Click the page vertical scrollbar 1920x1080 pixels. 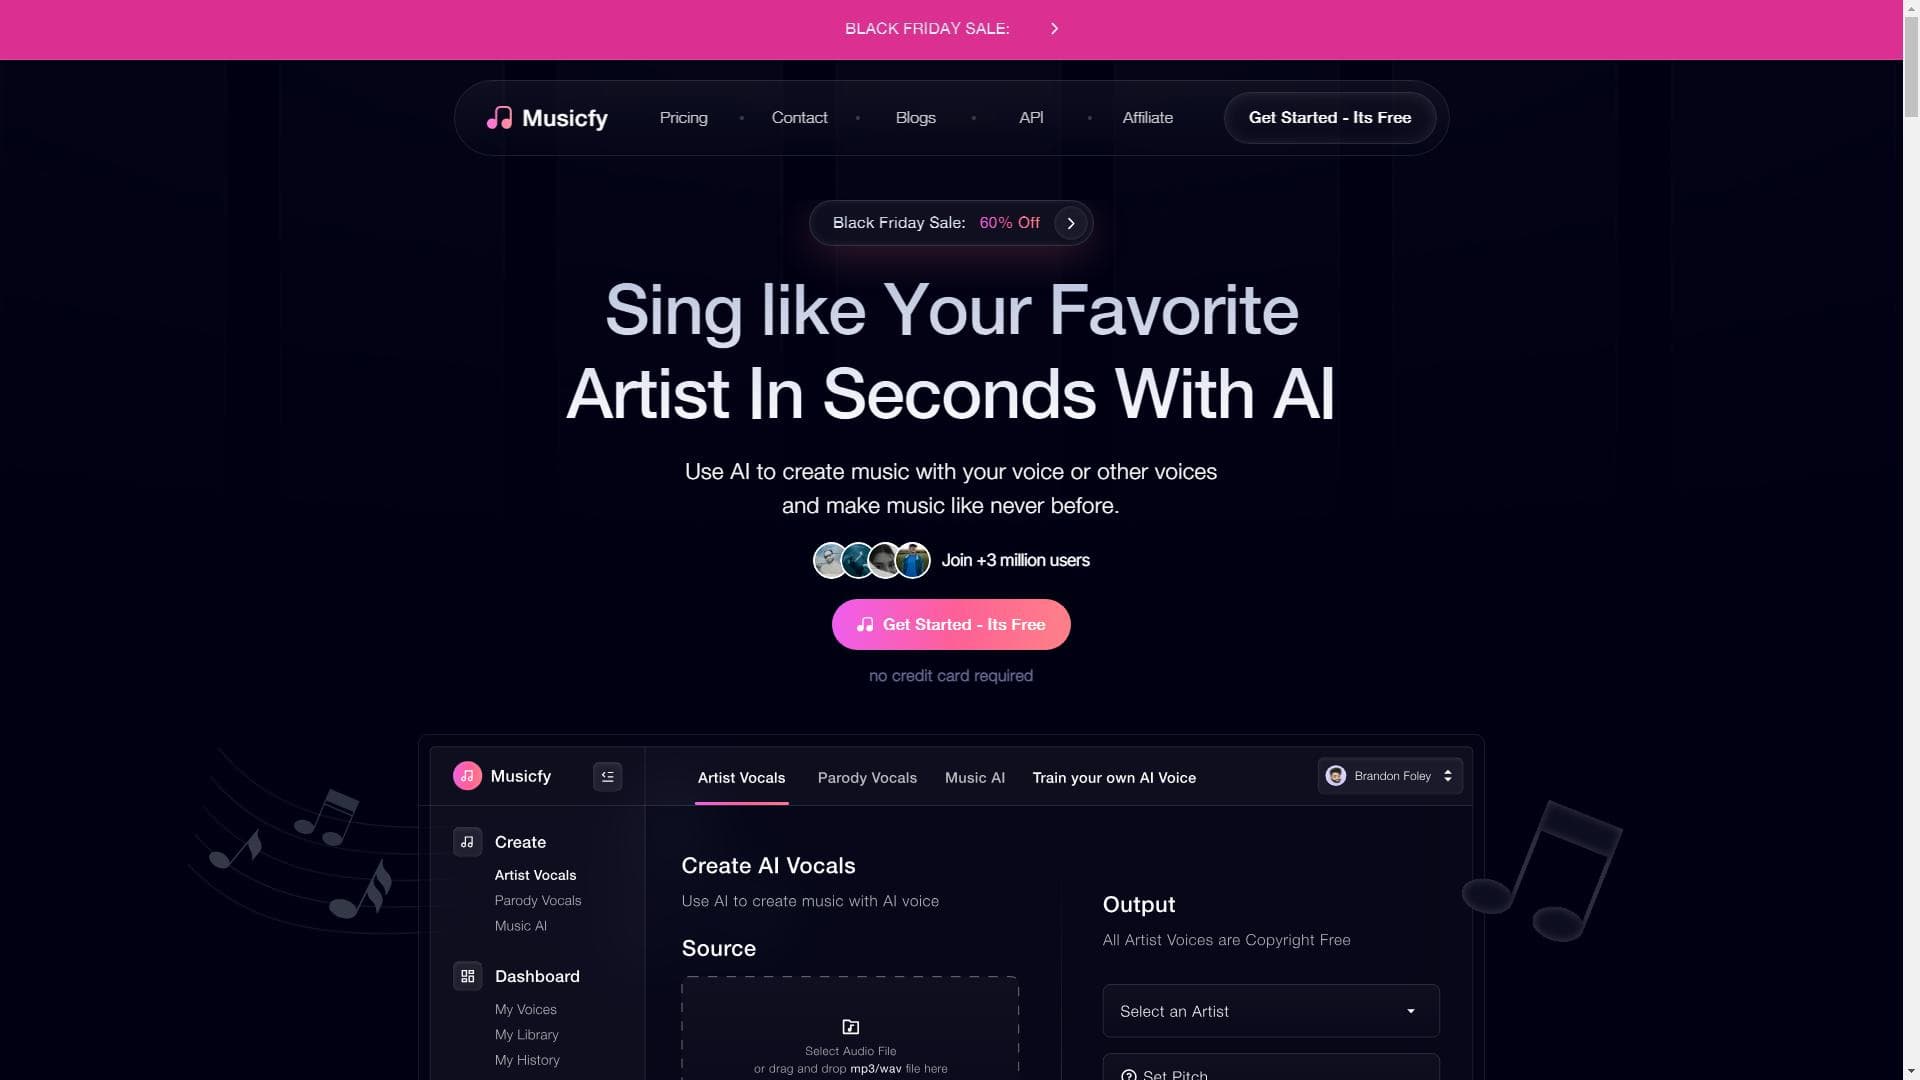click(1911, 540)
